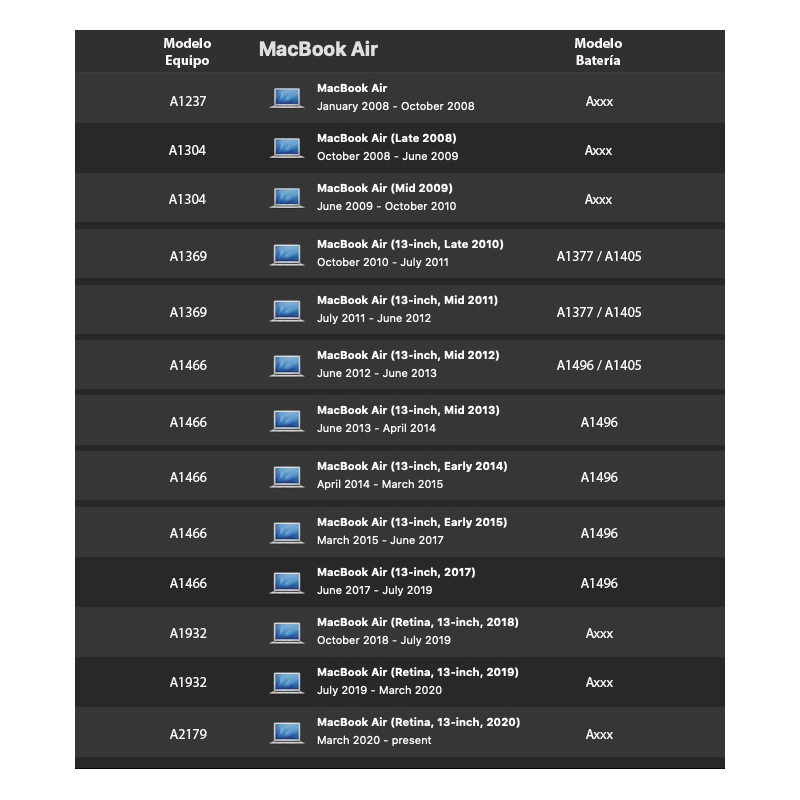Click the 'June 2017 - July 2019' date range
800x800 pixels.
point(374,590)
